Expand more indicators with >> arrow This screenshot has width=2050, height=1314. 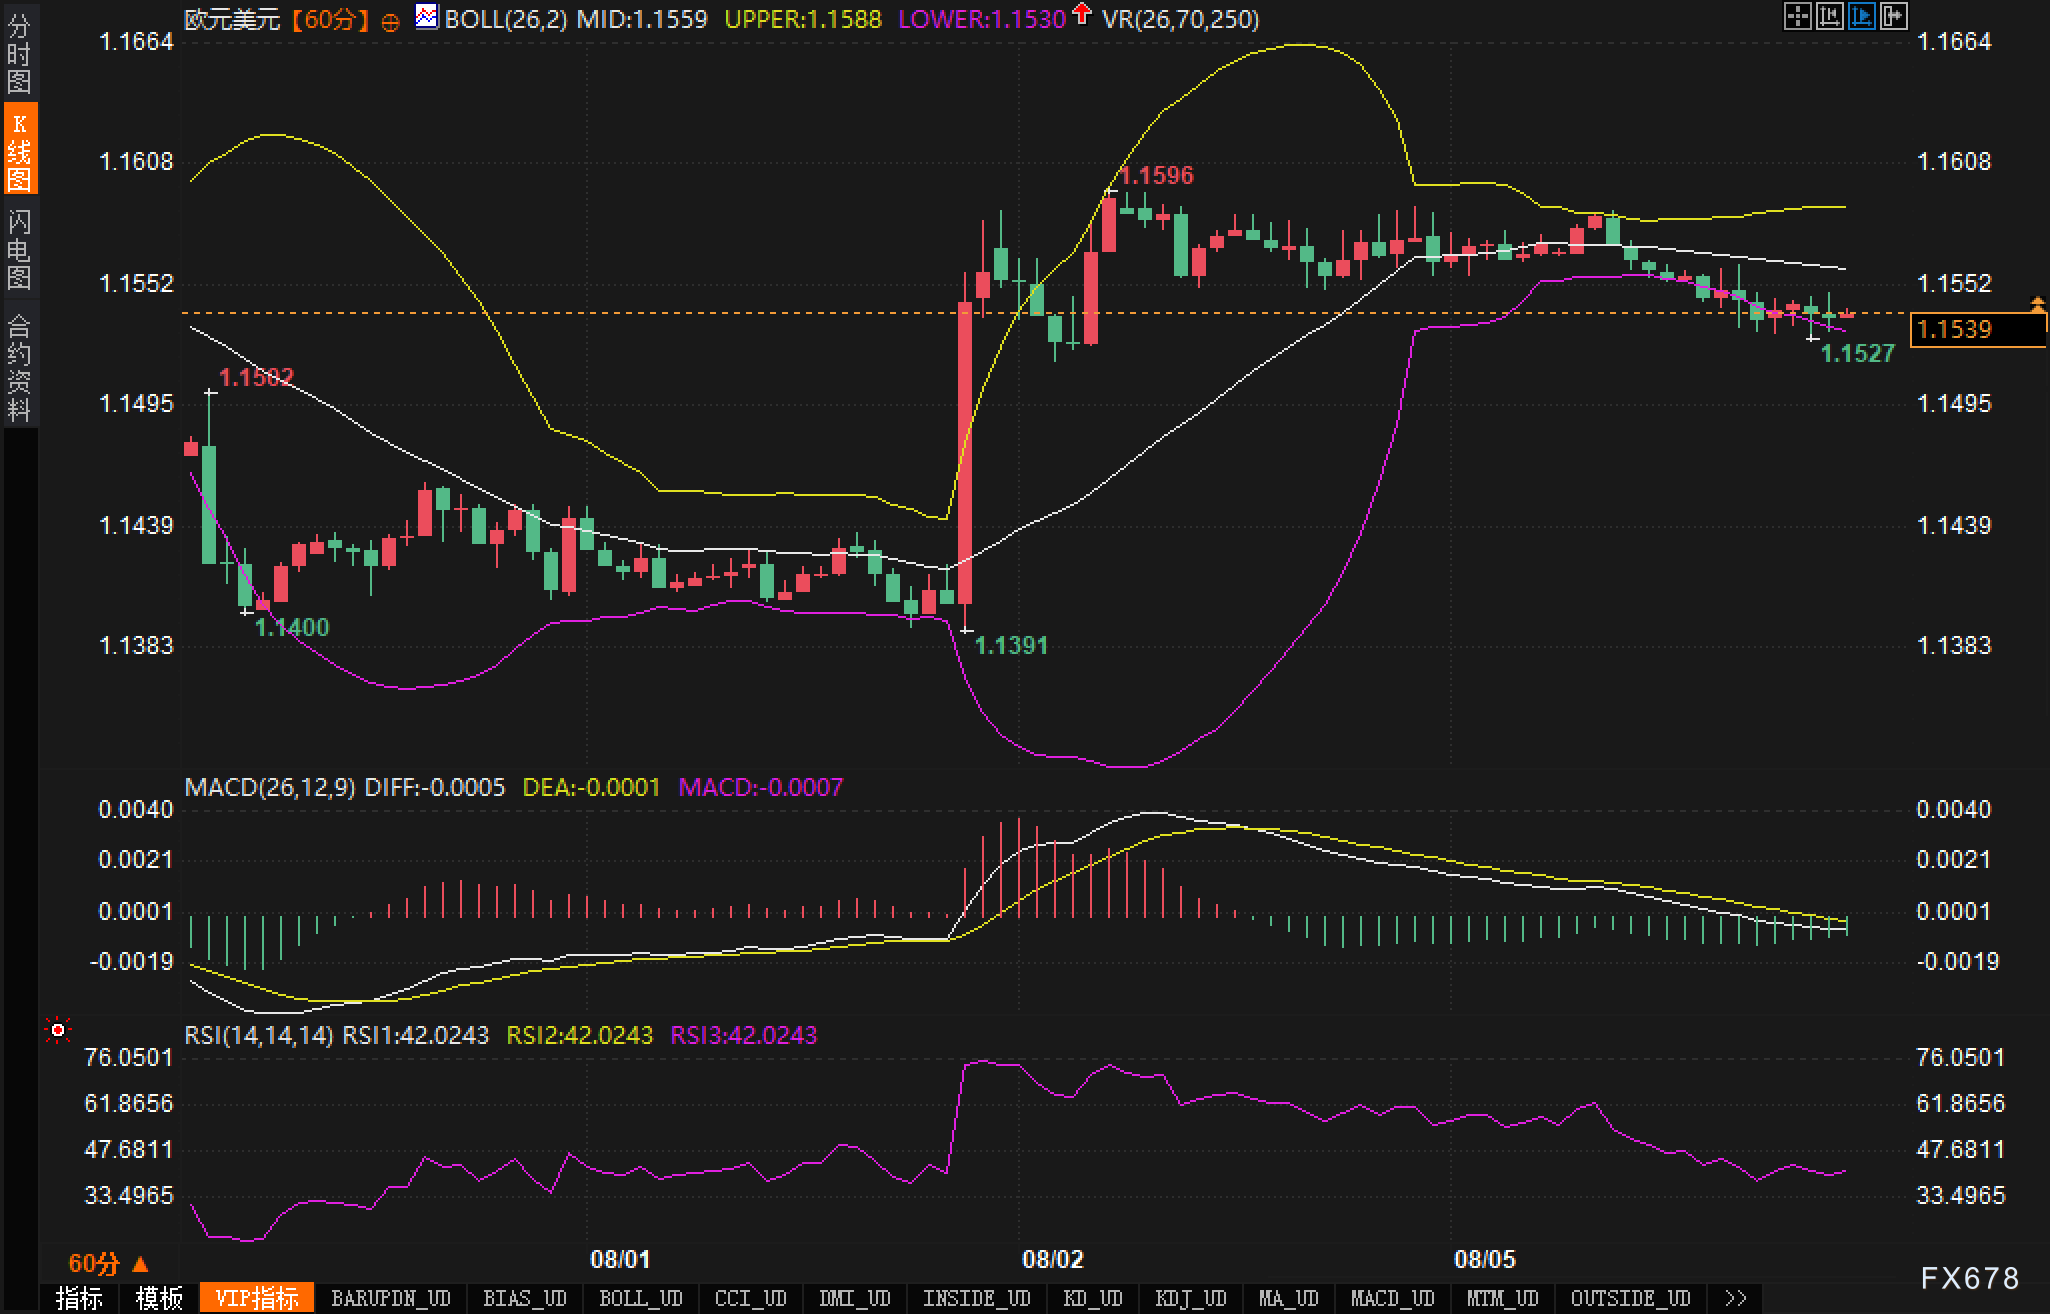(1735, 1298)
